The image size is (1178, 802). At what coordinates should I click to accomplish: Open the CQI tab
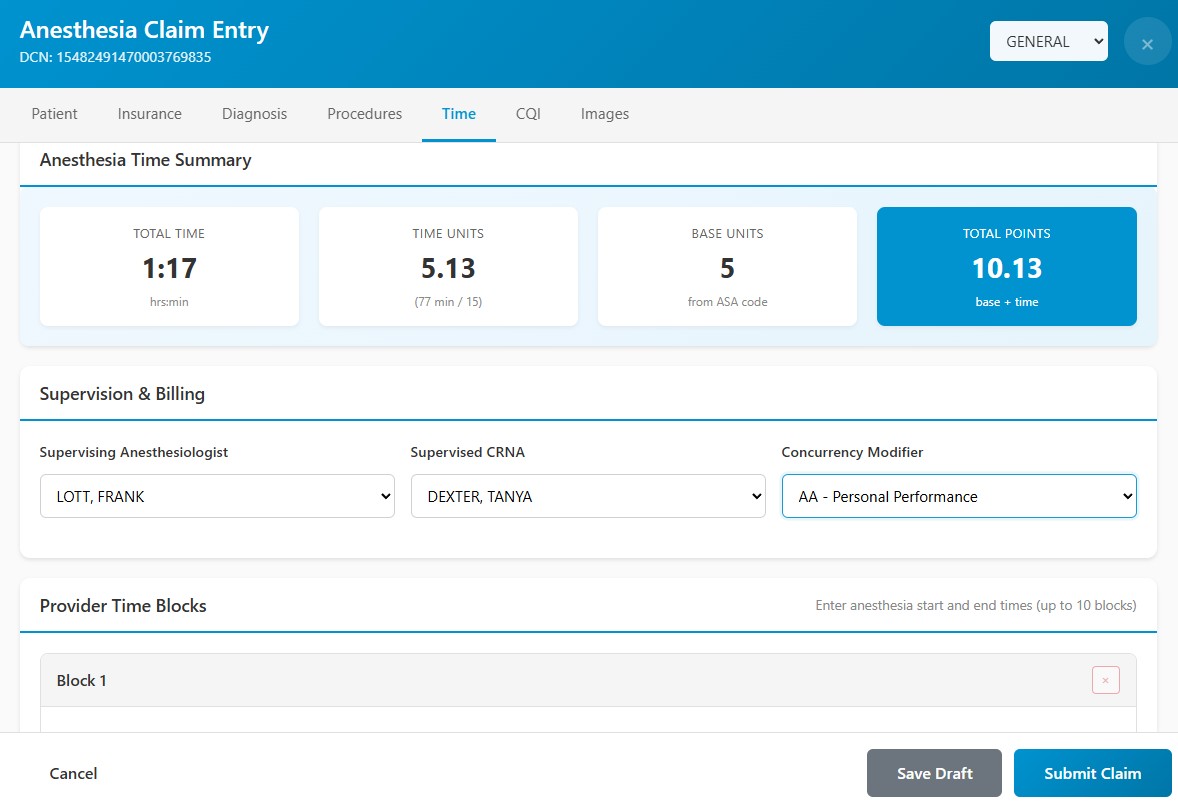[x=527, y=114]
